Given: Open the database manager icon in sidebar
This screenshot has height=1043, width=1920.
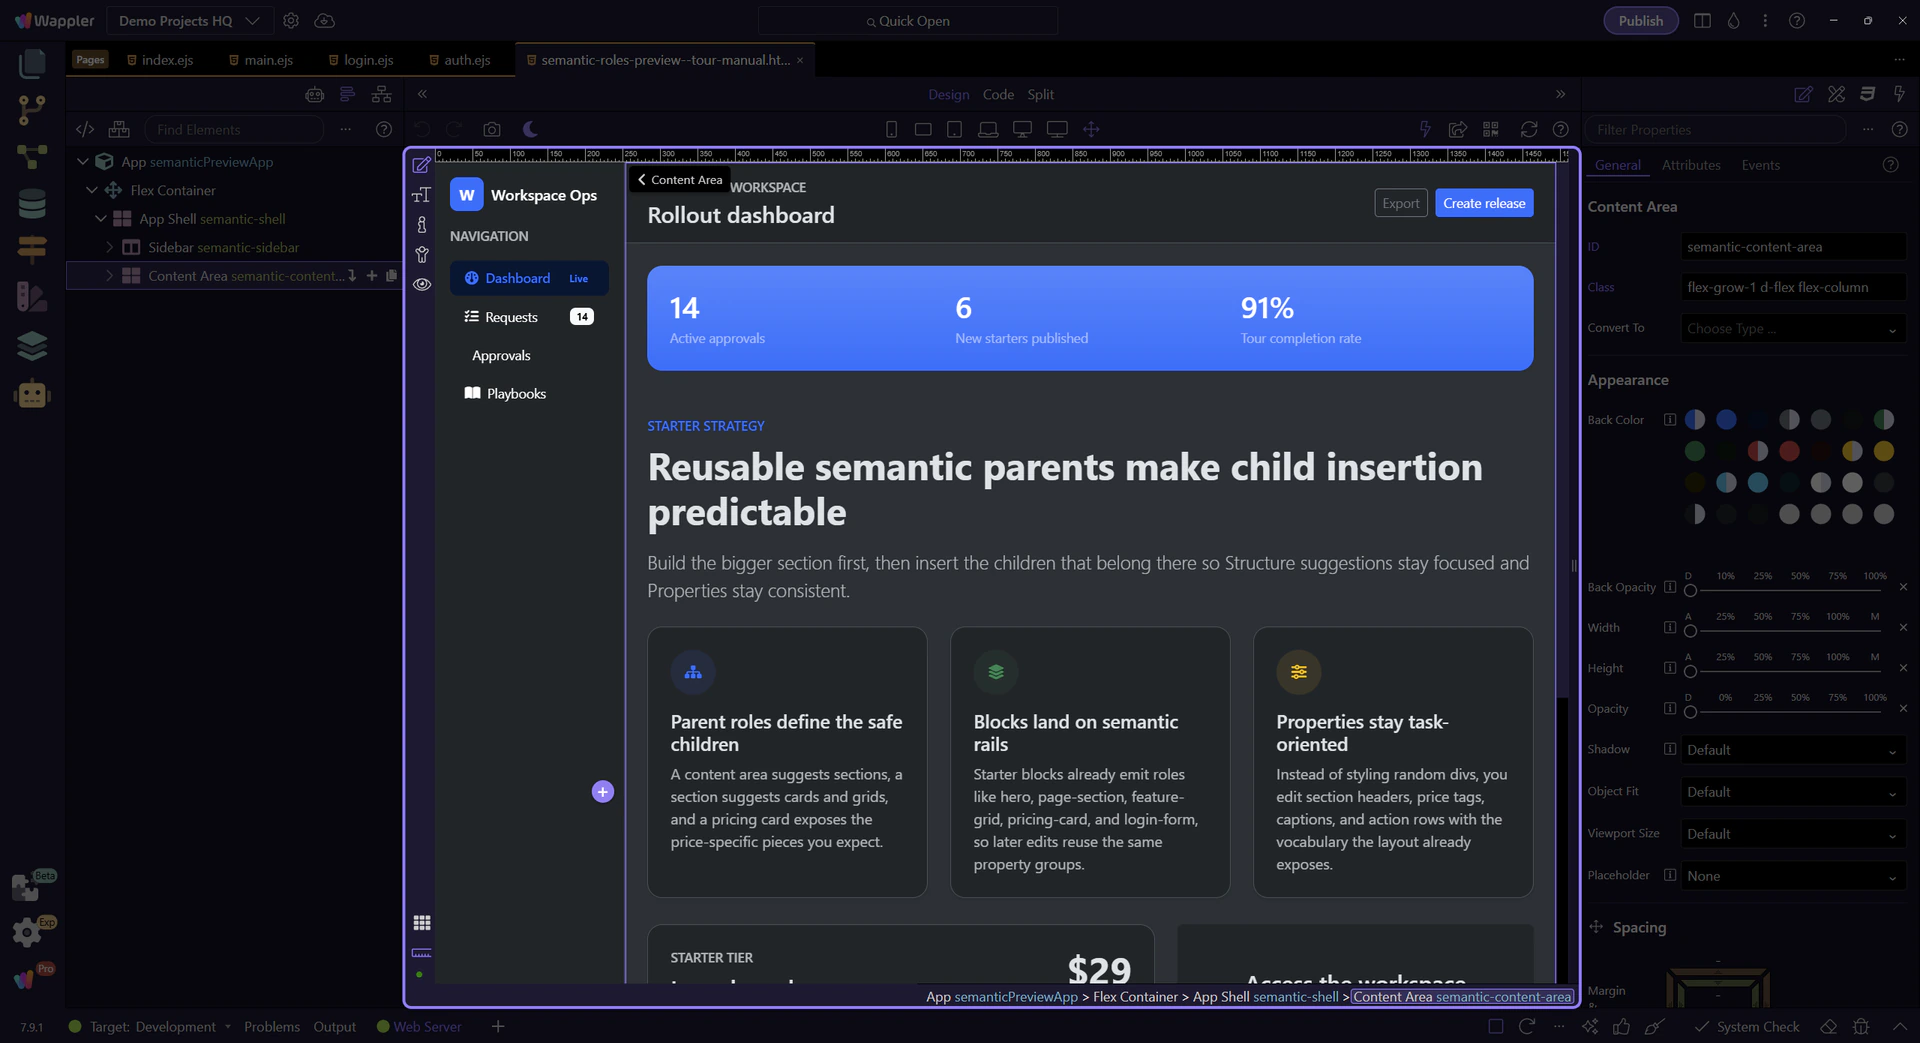Looking at the screenshot, I should click(32, 203).
